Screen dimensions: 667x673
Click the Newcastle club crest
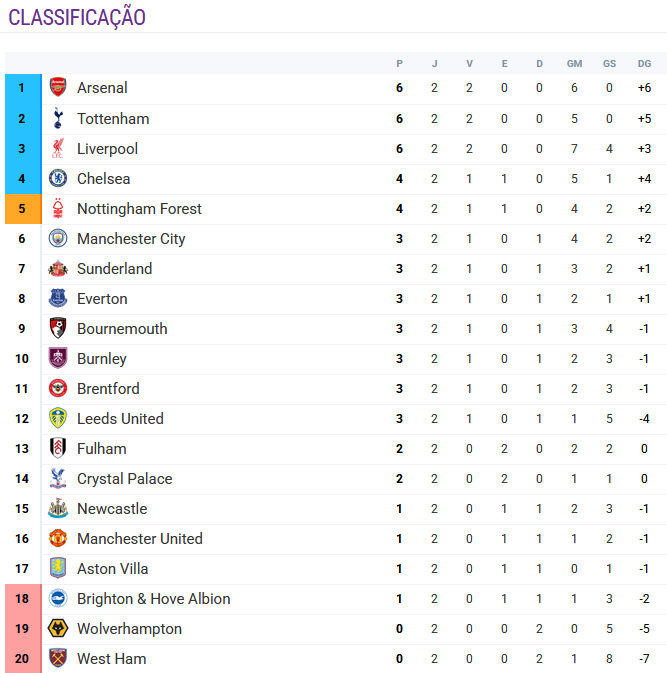click(x=58, y=509)
